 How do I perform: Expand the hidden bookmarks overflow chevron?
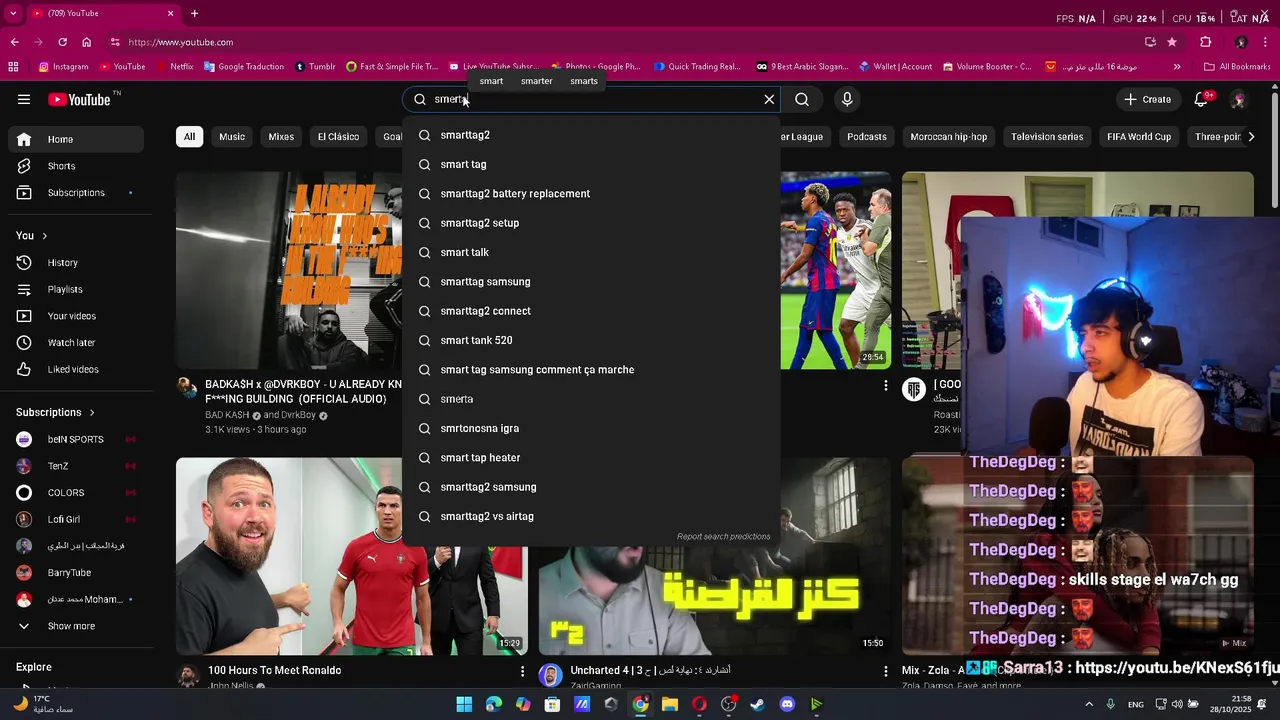(x=1177, y=67)
